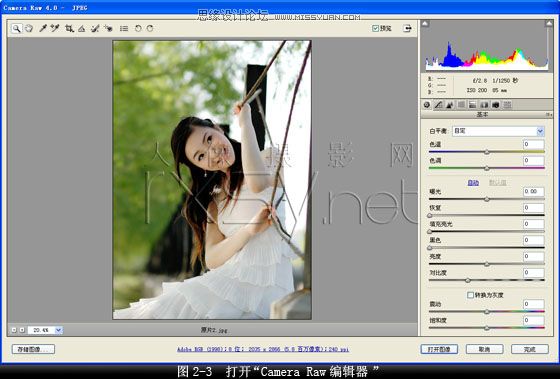Click the Contrast value field
This screenshot has width=560, height=379.
coord(534,273)
